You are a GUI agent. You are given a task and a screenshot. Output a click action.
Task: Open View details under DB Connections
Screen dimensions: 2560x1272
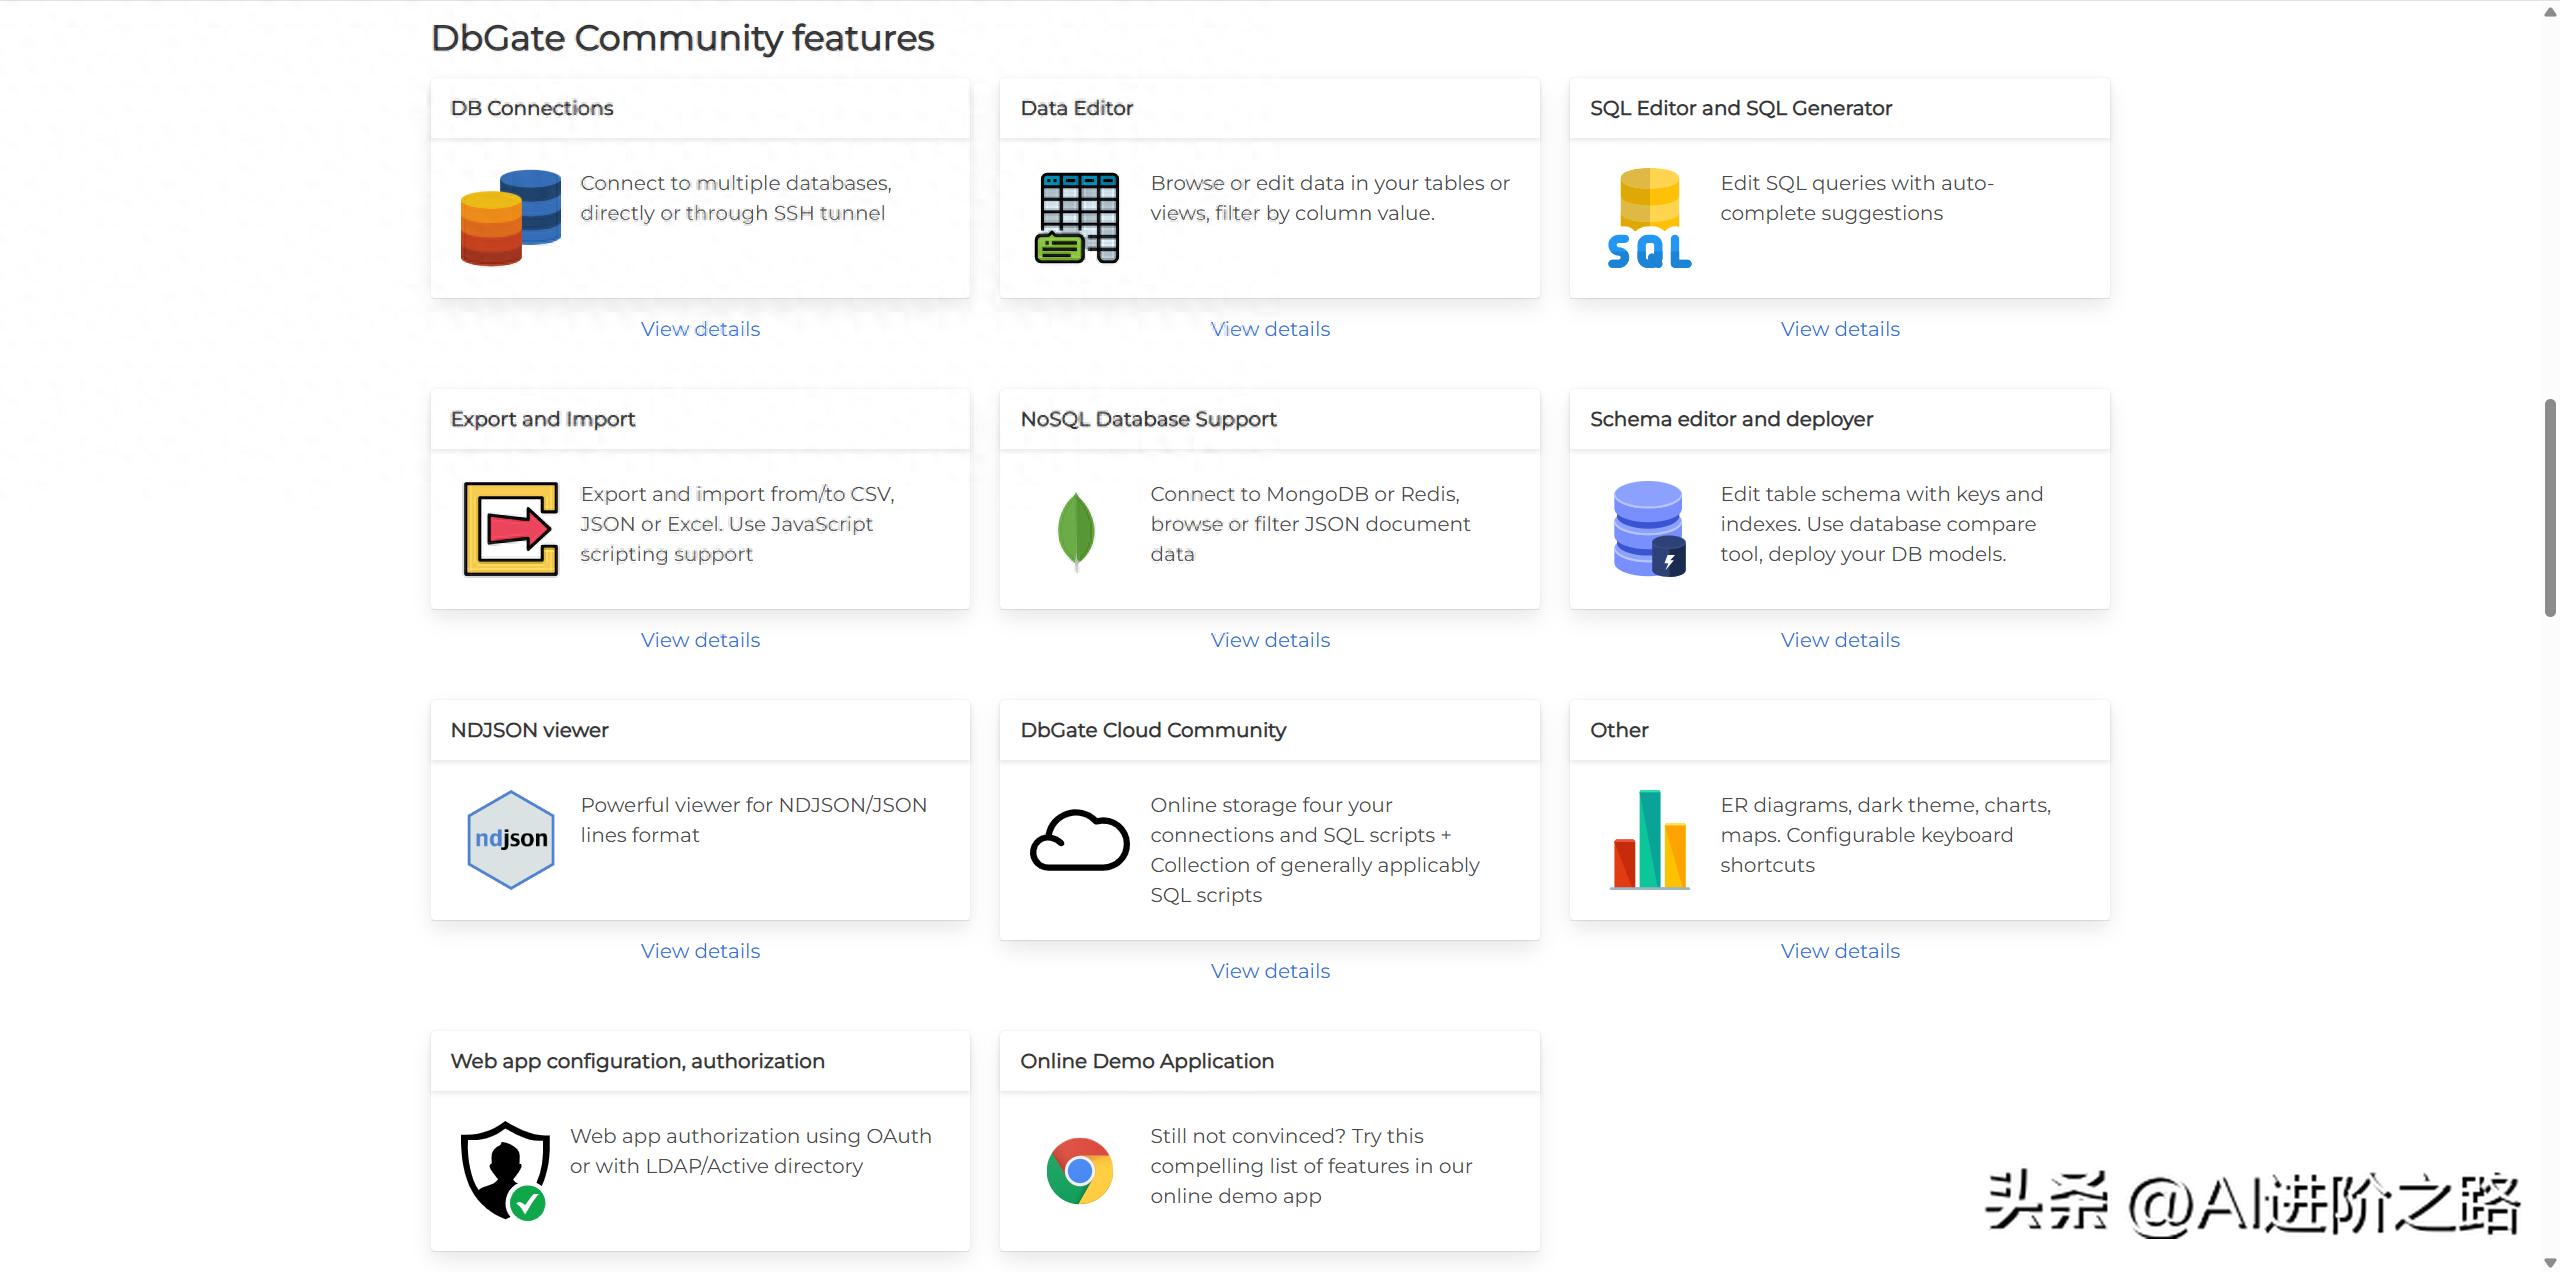(700, 329)
